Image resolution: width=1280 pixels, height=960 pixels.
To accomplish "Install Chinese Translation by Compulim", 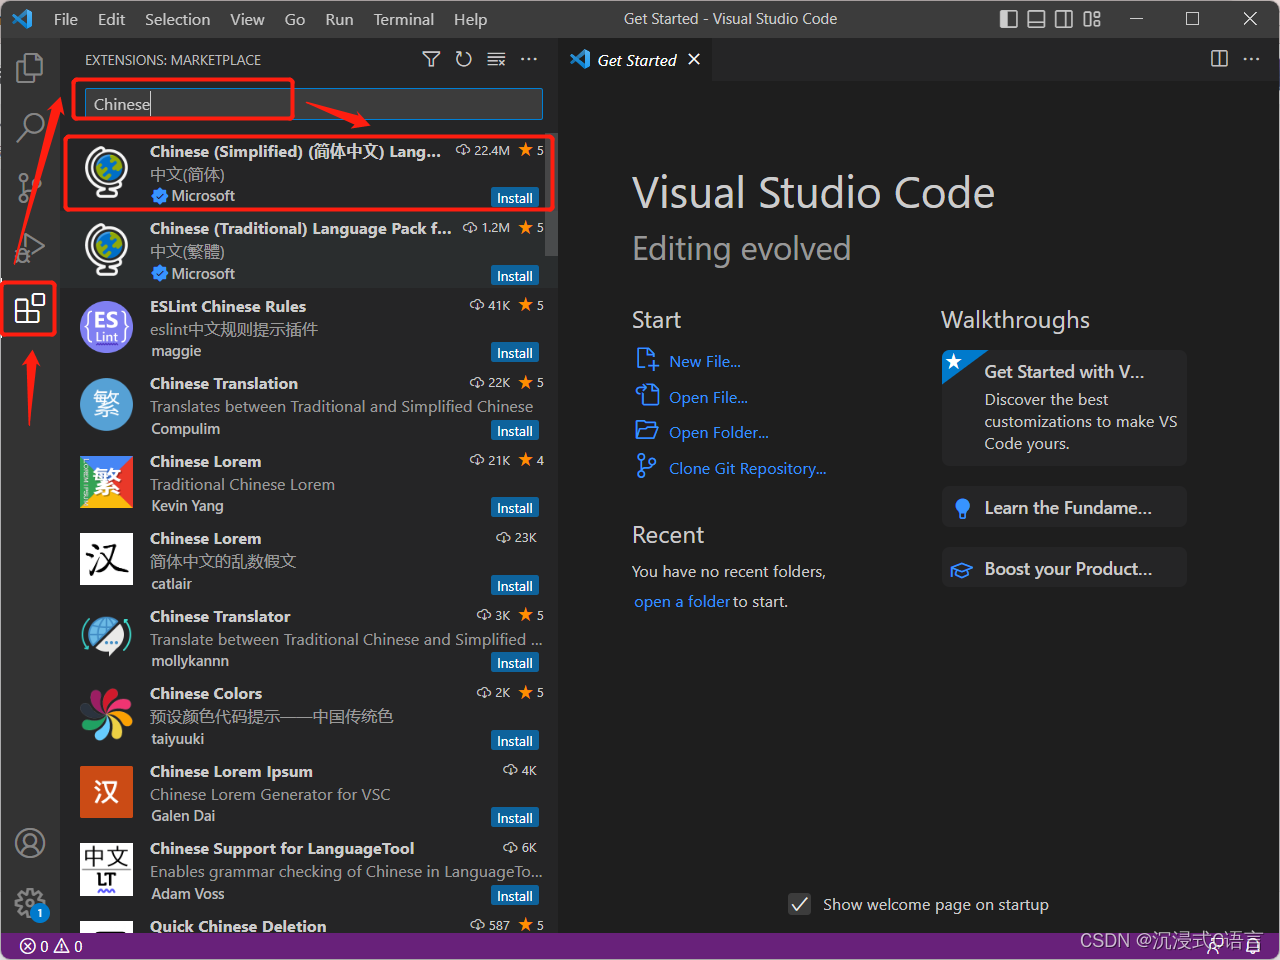I will [x=515, y=431].
